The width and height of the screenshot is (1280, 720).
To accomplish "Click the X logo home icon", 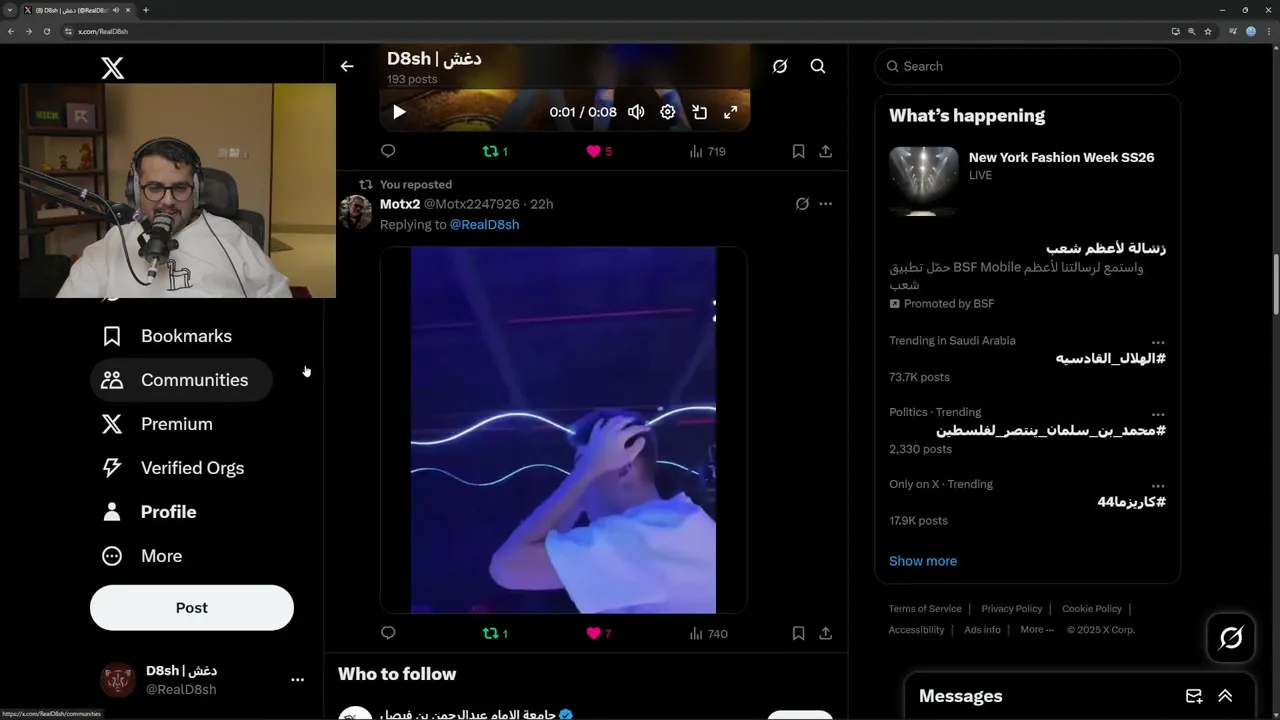I will coord(113,68).
